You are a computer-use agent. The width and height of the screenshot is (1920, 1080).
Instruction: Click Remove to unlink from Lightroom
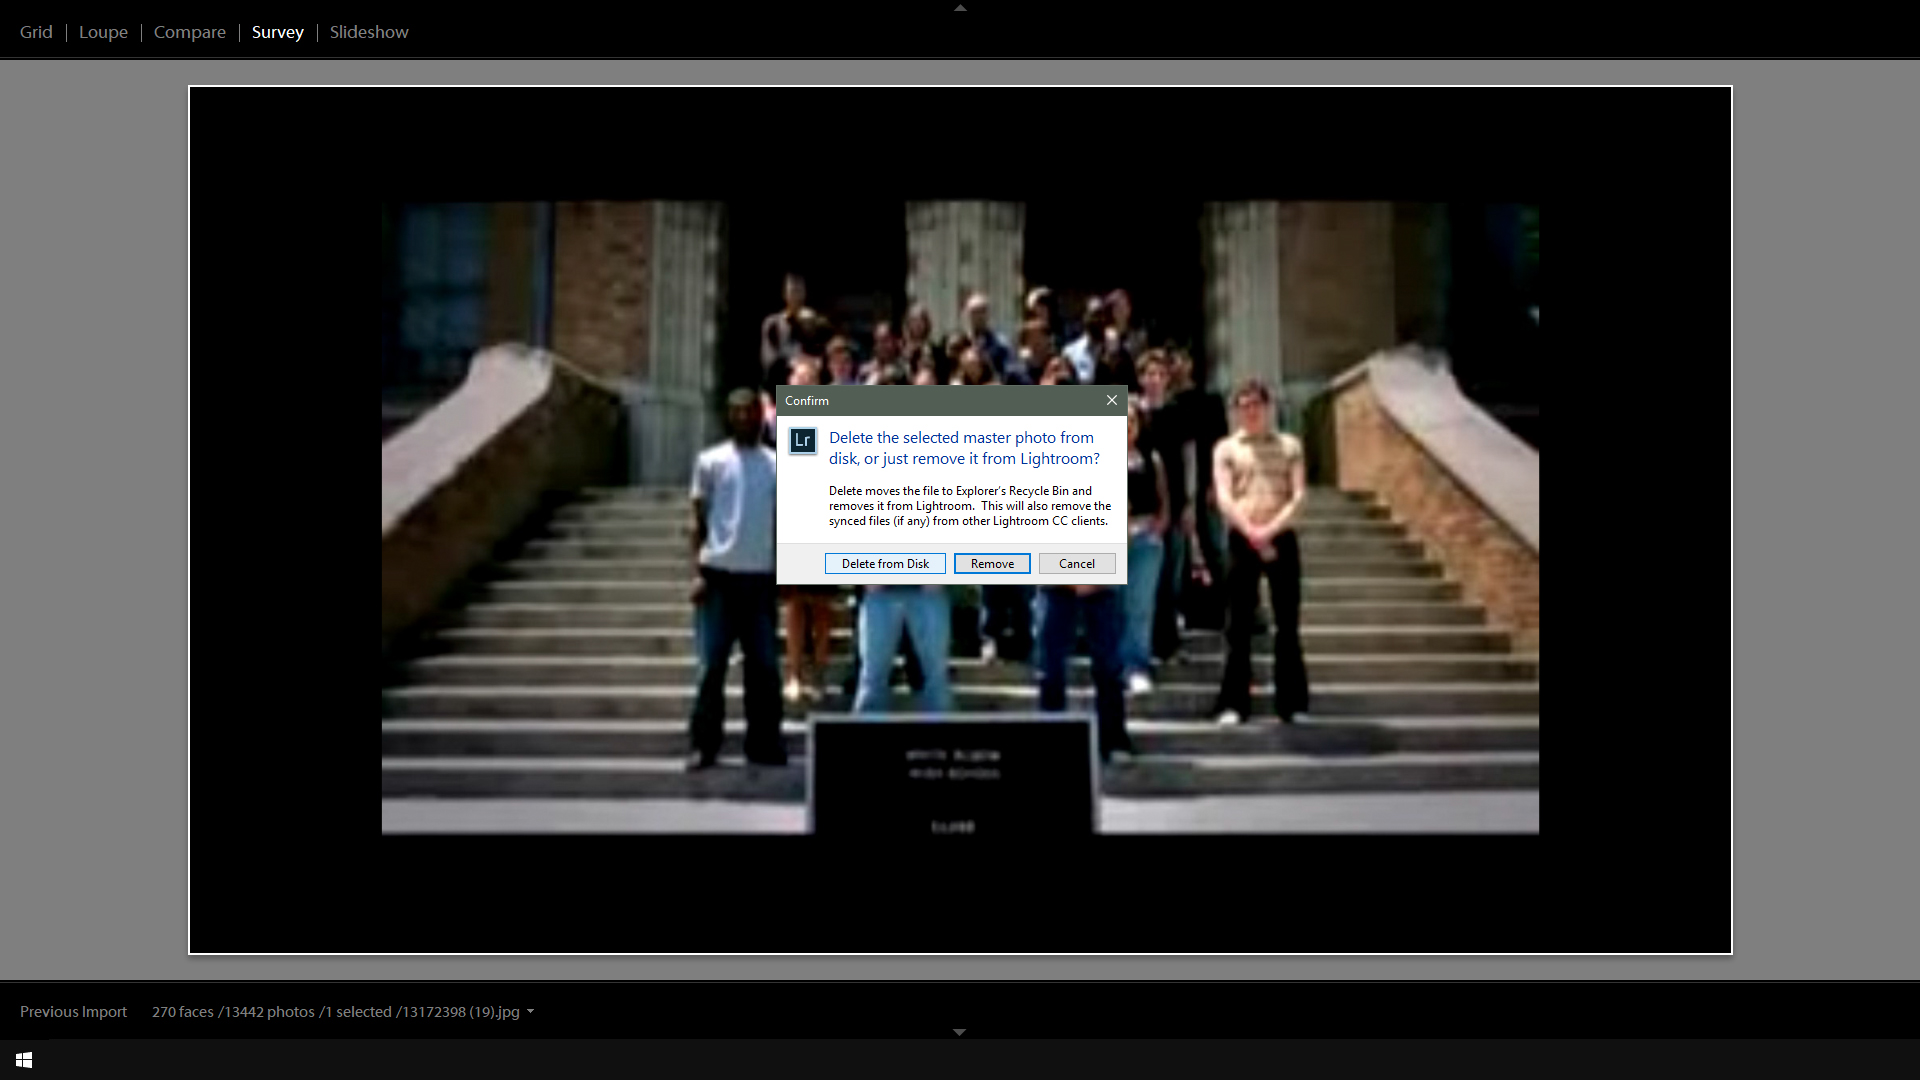pyautogui.click(x=990, y=563)
